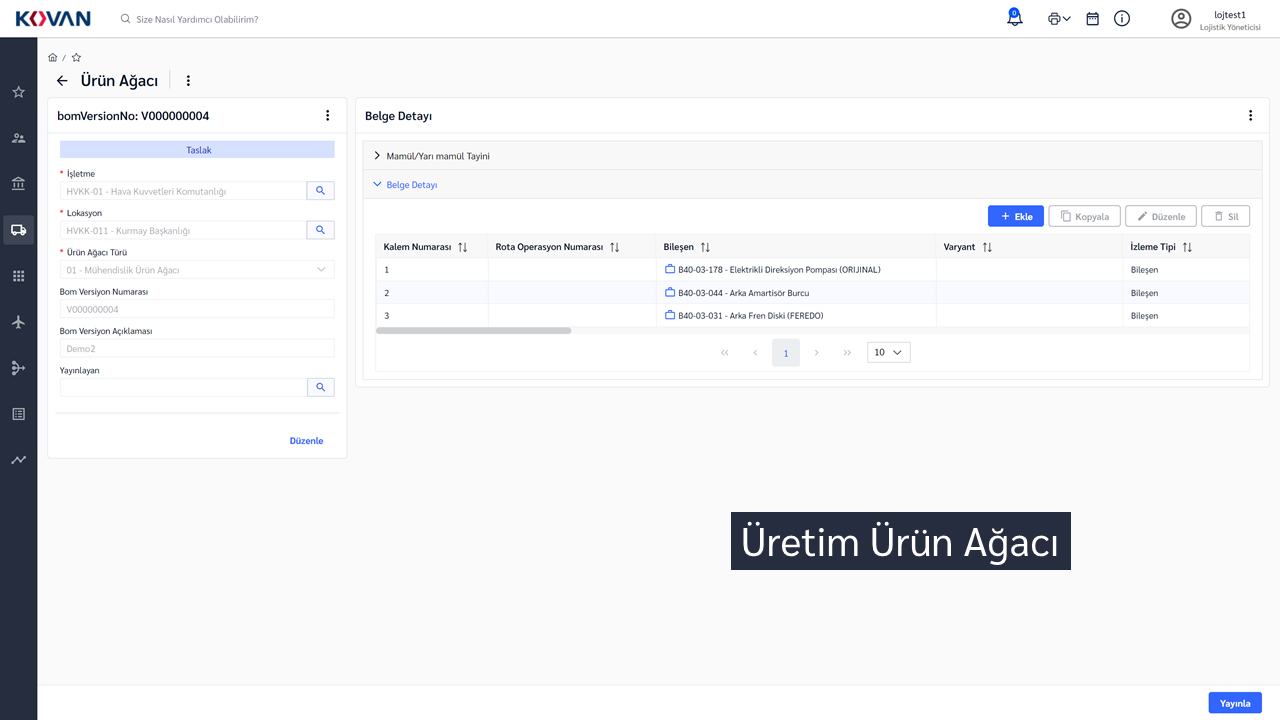Open the workflow branch sidebar icon
The image size is (1280, 720).
click(x=18, y=368)
